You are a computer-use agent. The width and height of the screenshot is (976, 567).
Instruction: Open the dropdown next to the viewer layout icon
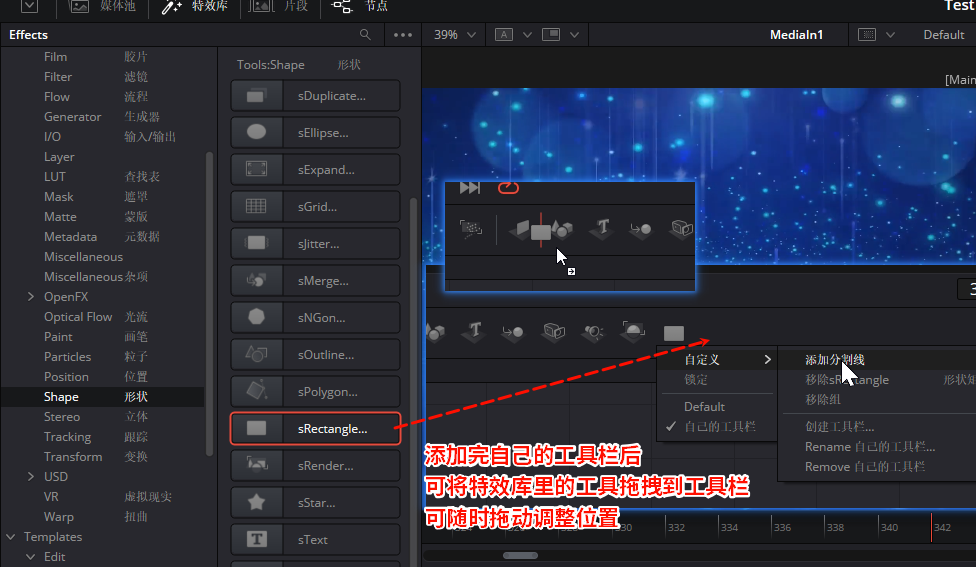coord(575,35)
